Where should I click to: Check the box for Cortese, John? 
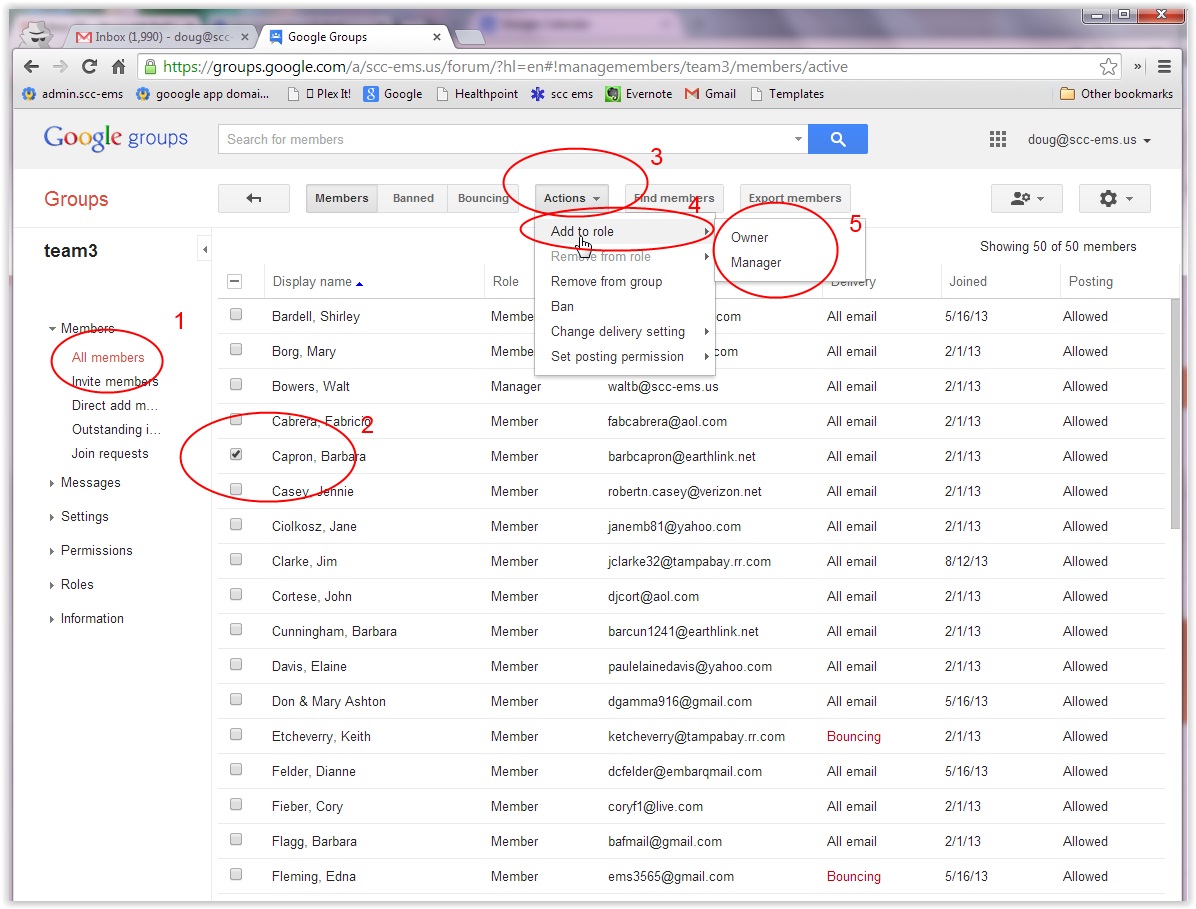[x=236, y=595]
